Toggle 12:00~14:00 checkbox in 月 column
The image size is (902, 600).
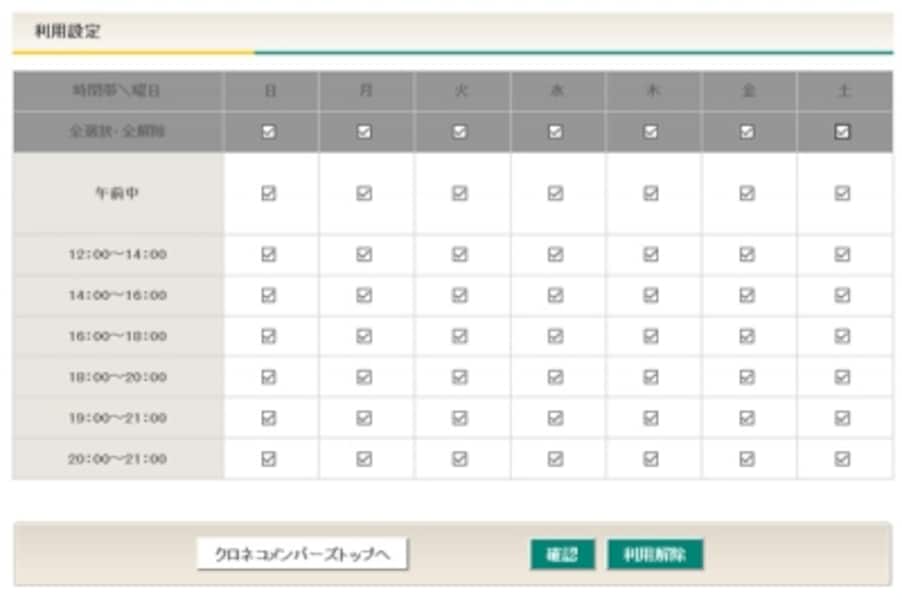[364, 254]
